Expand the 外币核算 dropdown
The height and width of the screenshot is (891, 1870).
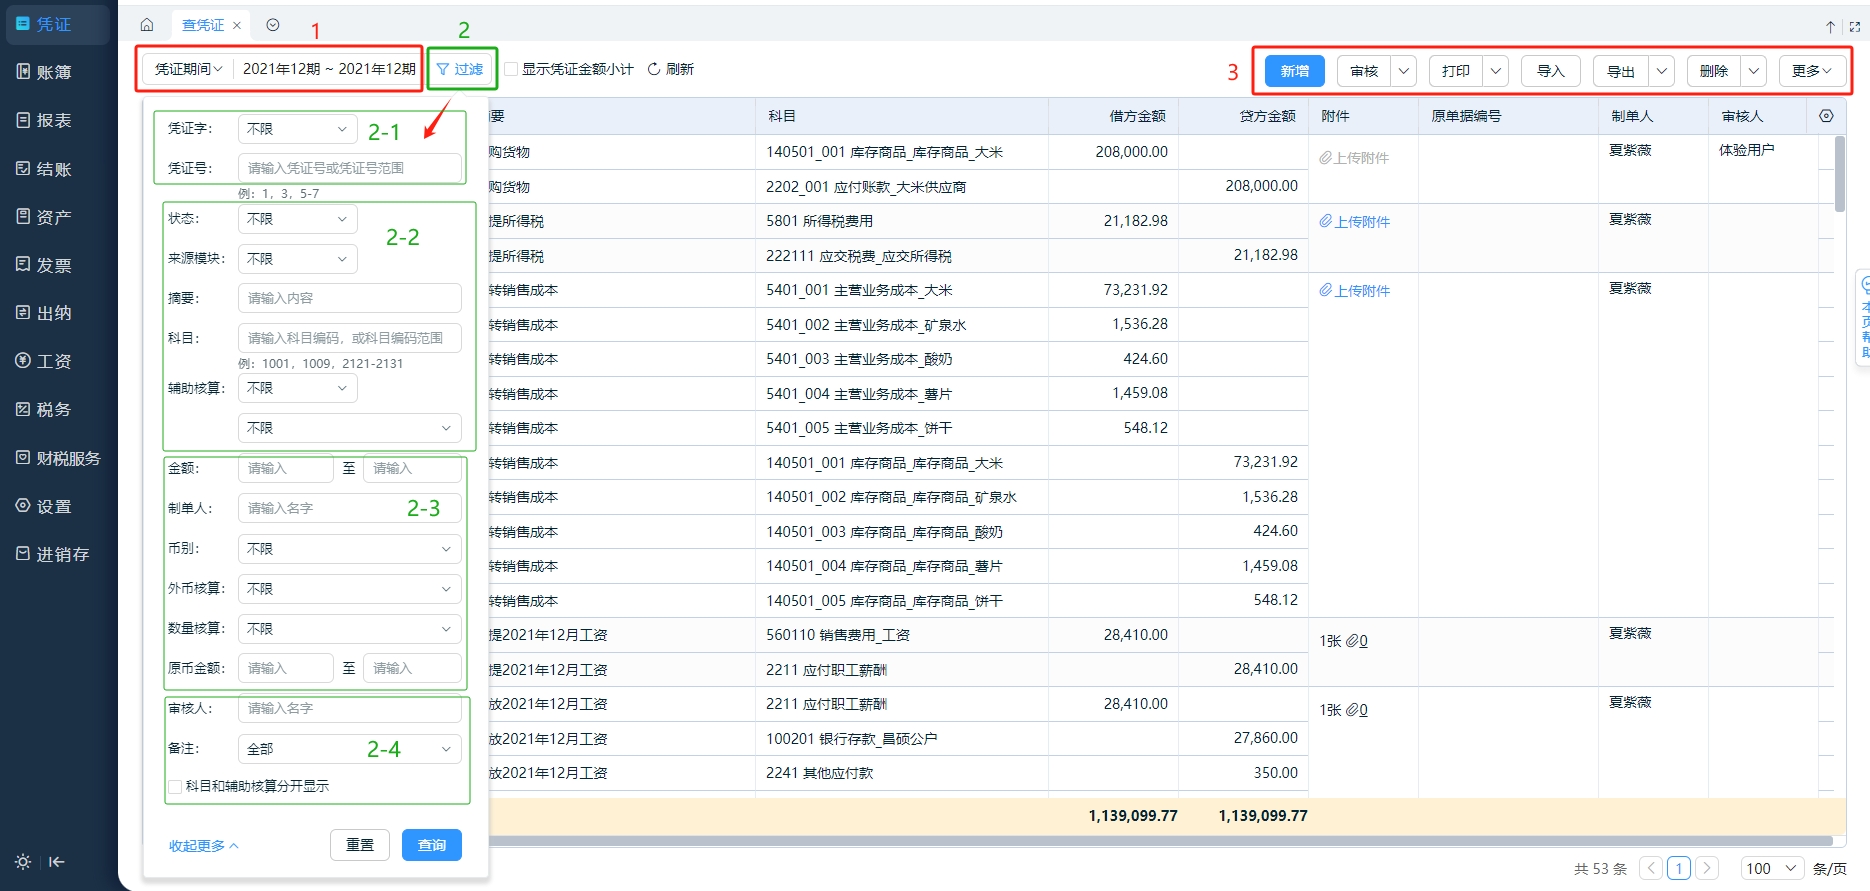(x=349, y=589)
